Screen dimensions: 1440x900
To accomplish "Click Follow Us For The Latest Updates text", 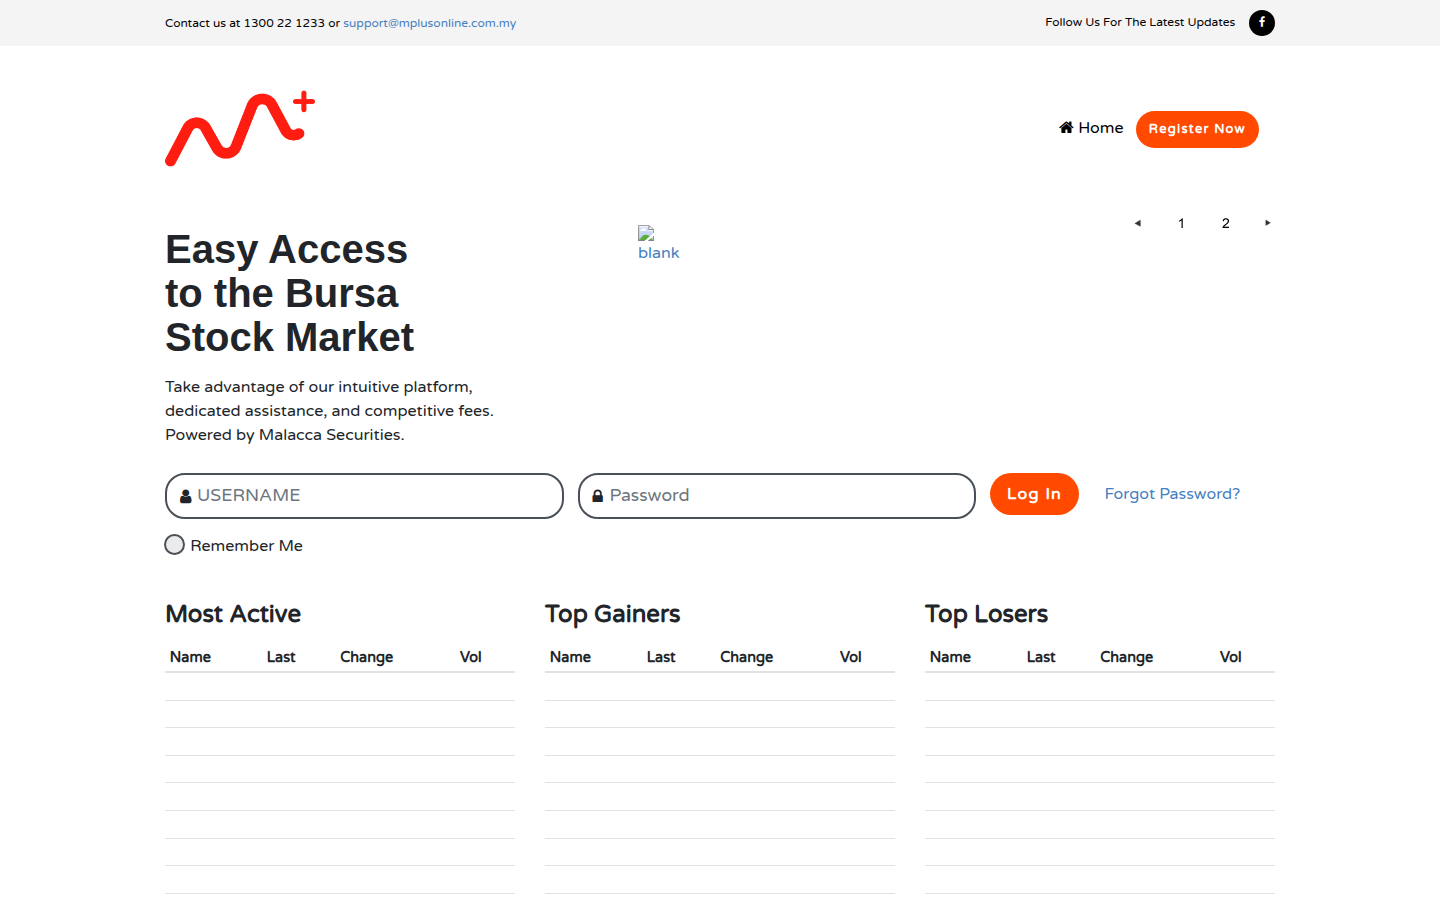I will 1140,22.
